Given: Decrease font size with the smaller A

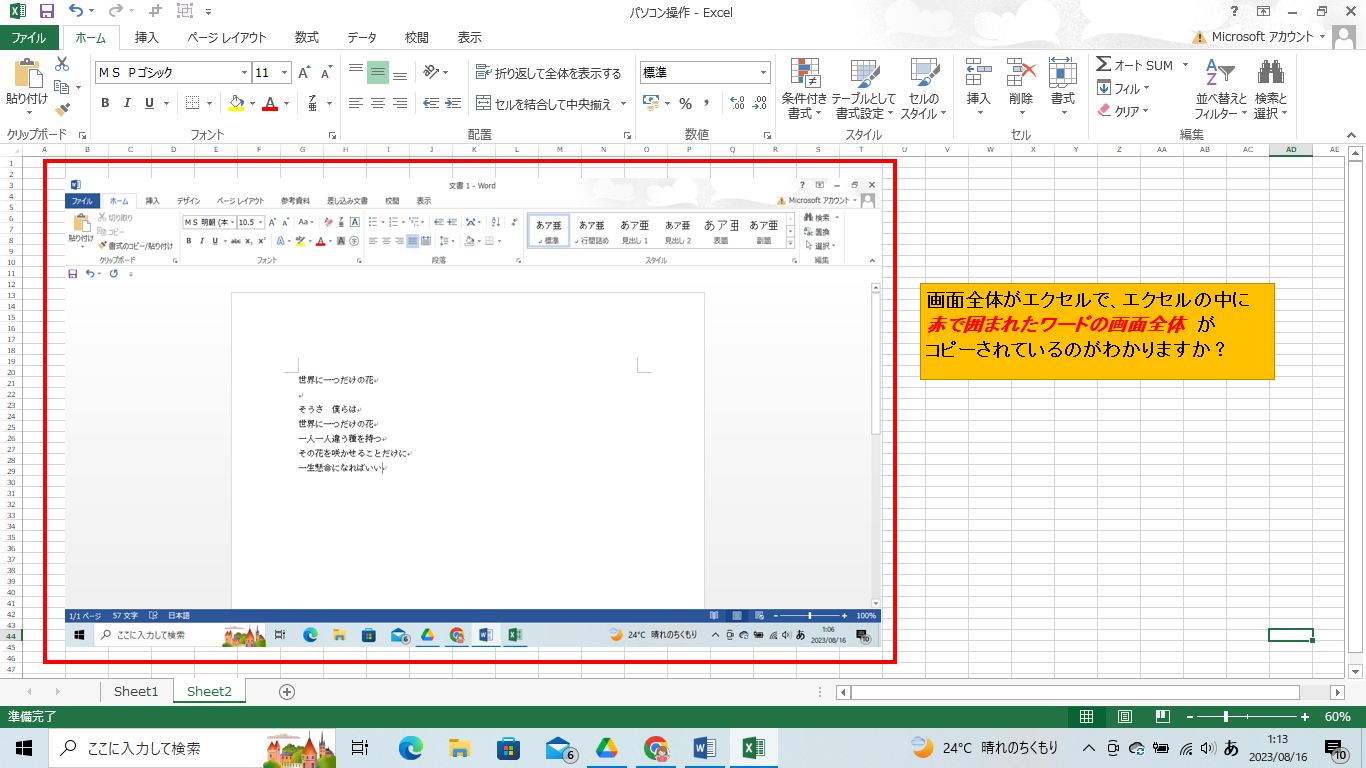Looking at the screenshot, I should click(x=325, y=73).
